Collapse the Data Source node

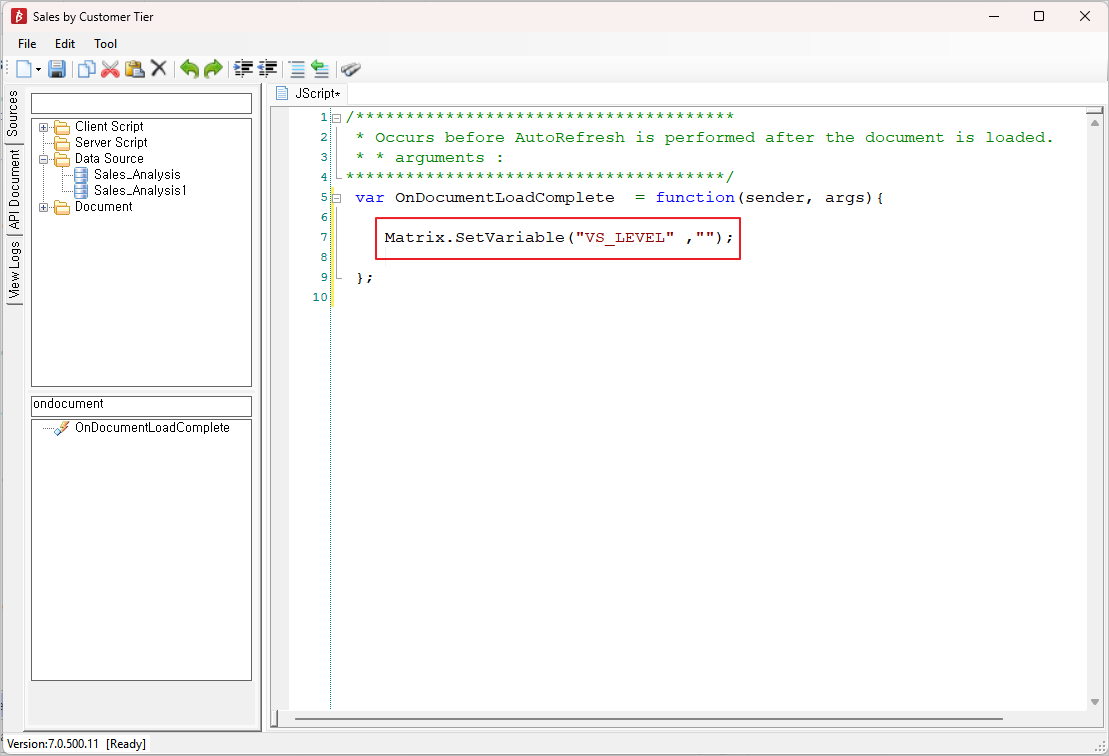click(44, 159)
